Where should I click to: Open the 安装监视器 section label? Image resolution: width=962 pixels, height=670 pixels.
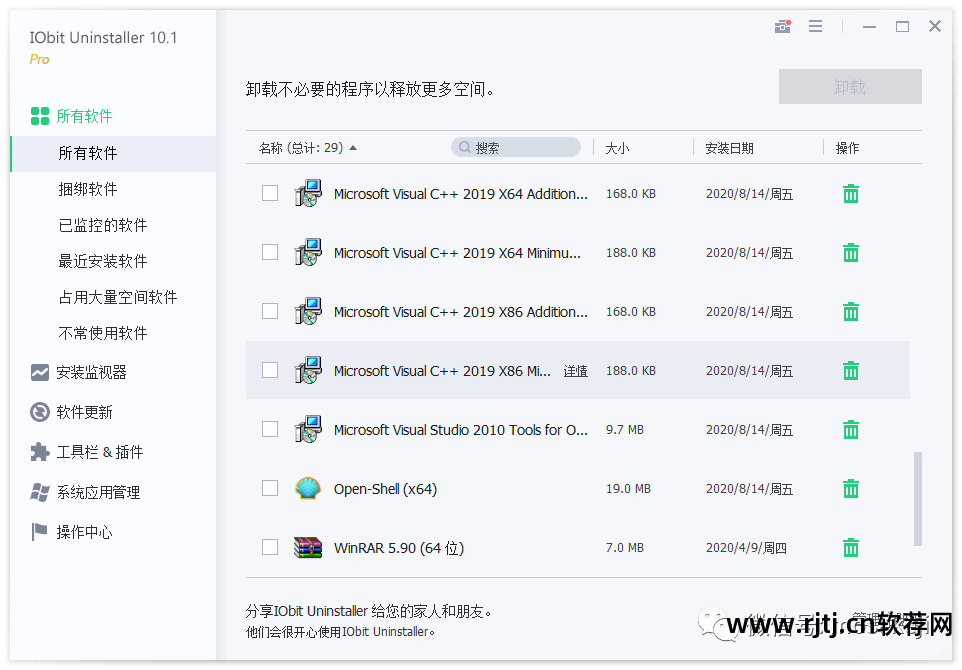[x=91, y=372]
